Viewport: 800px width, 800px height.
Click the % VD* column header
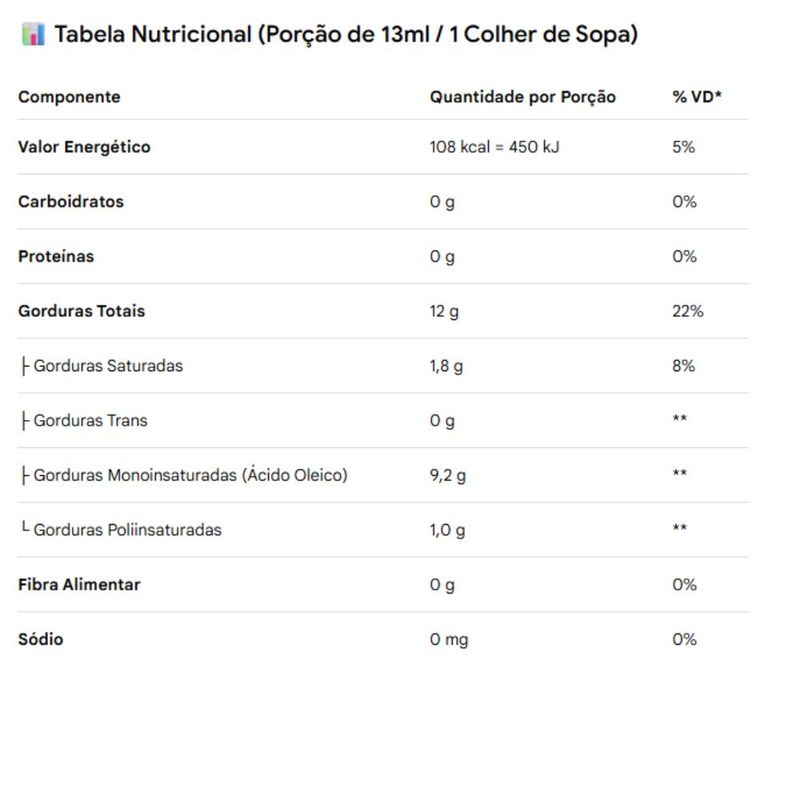tap(697, 96)
